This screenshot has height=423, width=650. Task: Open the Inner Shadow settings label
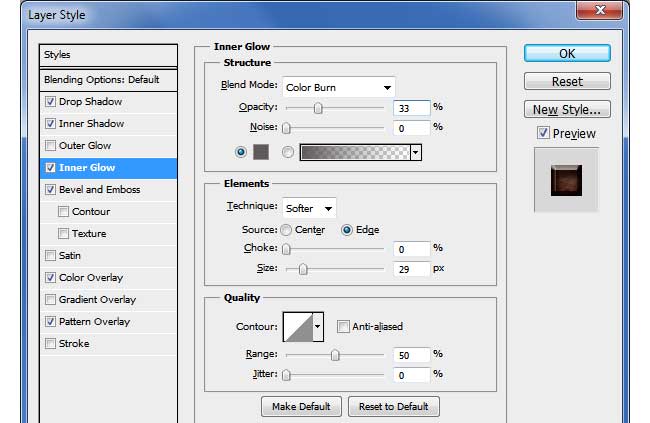pyautogui.click(x=91, y=124)
